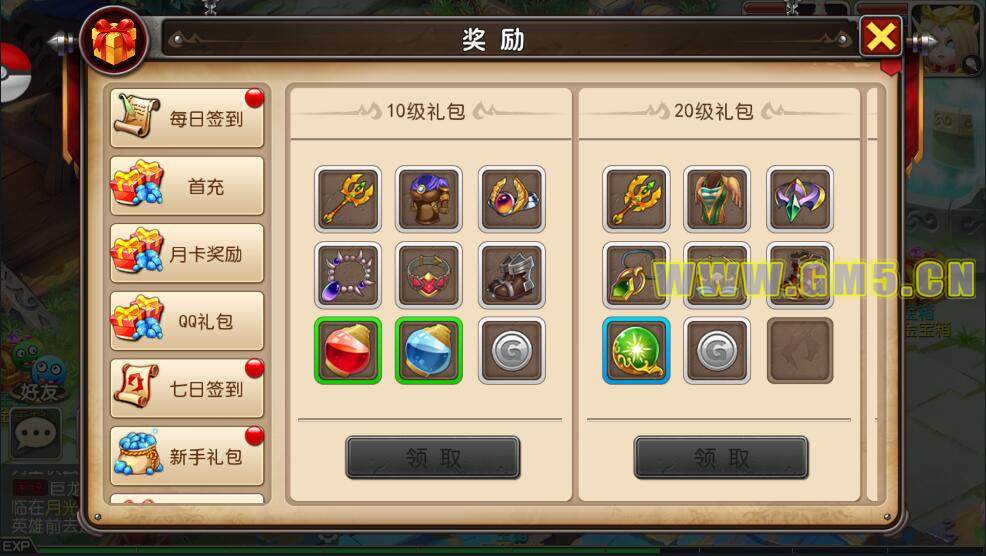The height and width of the screenshot is (556, 986).
Task: Select the spiked purple bead necklace item
Action: pos(348,275)
